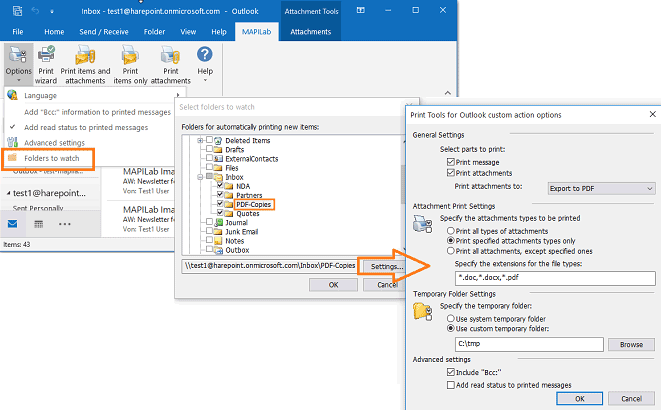The height and width of the screenshot is (410, 661).
Task: Switch to the Home tab
Action: [x=54, y=32]
